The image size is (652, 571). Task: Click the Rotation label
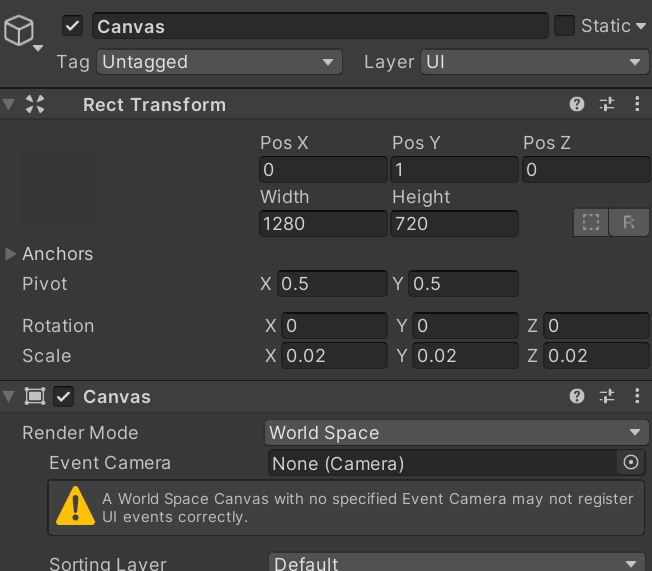point(58,326)
